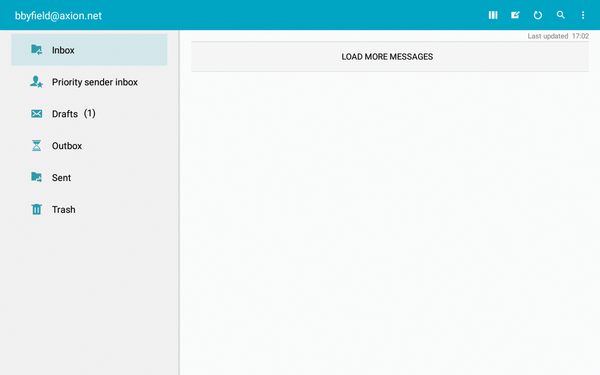600x375 pixels.
Task: Compose a new email
Action: point(515,15)
